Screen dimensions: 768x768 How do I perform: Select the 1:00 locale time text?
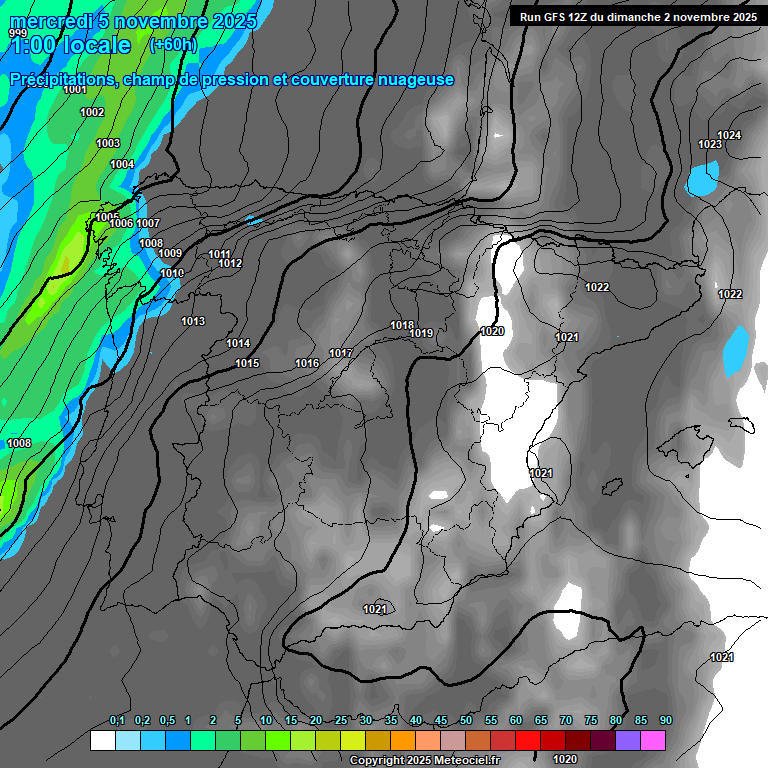(x=70, y=46)
